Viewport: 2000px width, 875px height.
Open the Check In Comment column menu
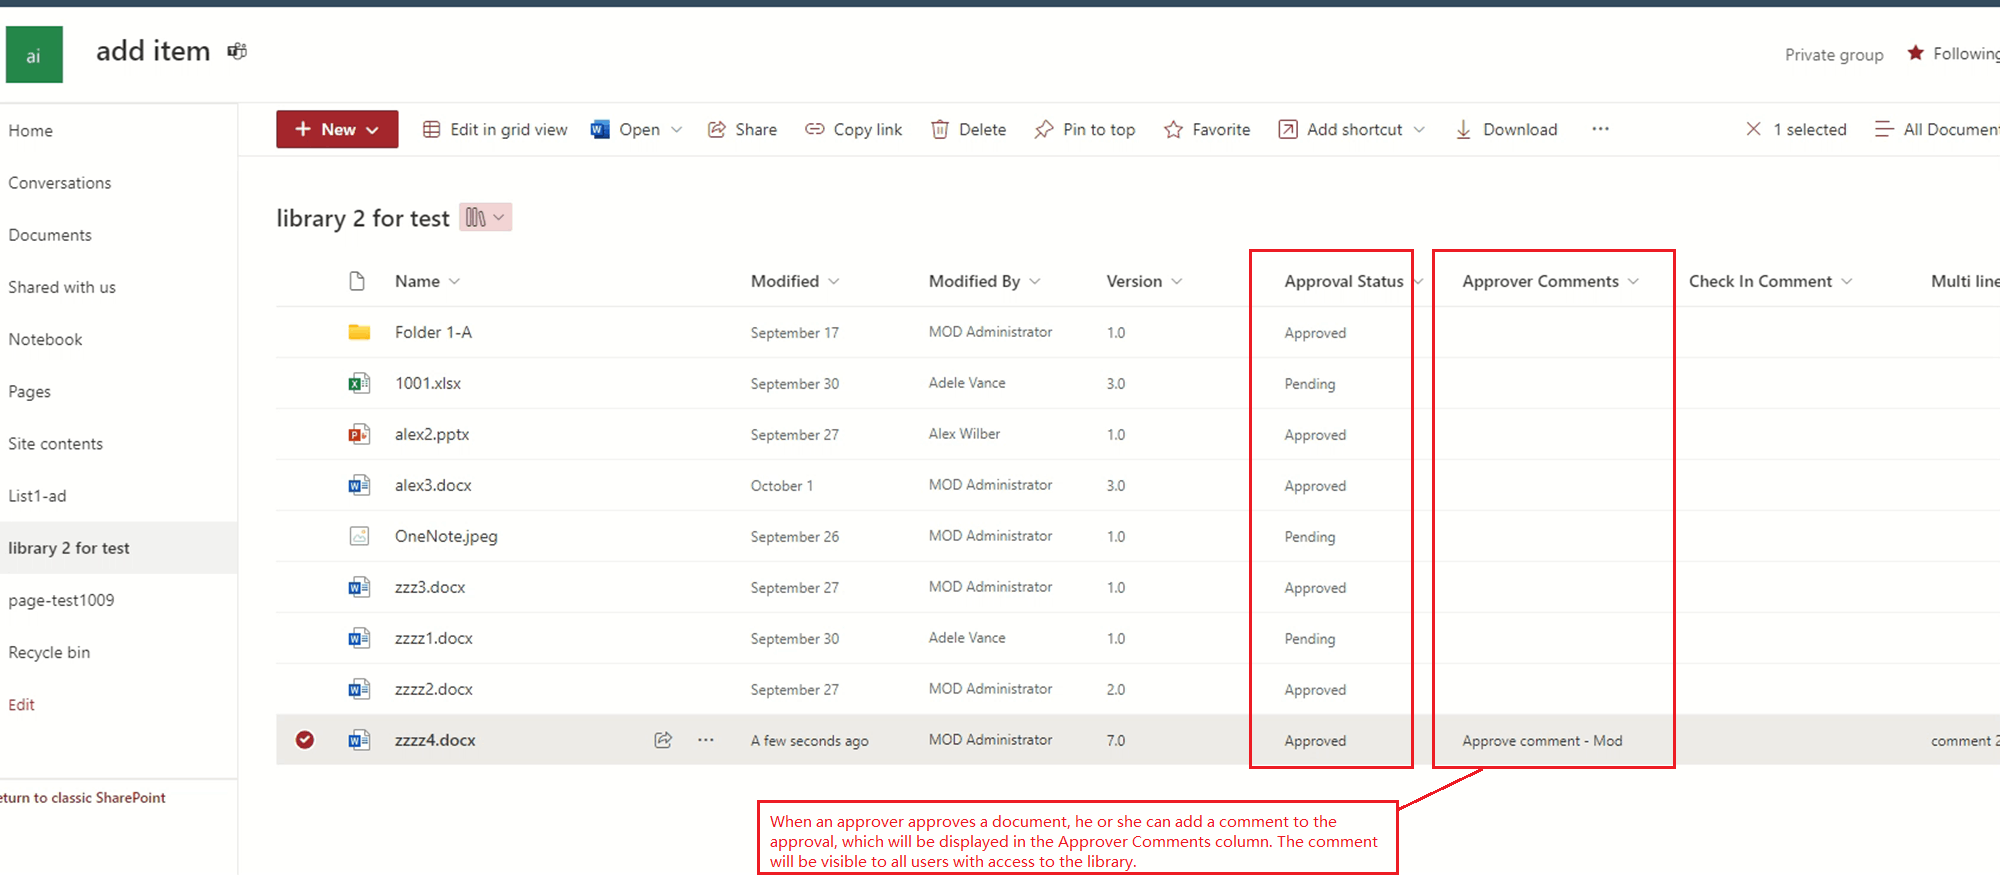pos(1771,281)
